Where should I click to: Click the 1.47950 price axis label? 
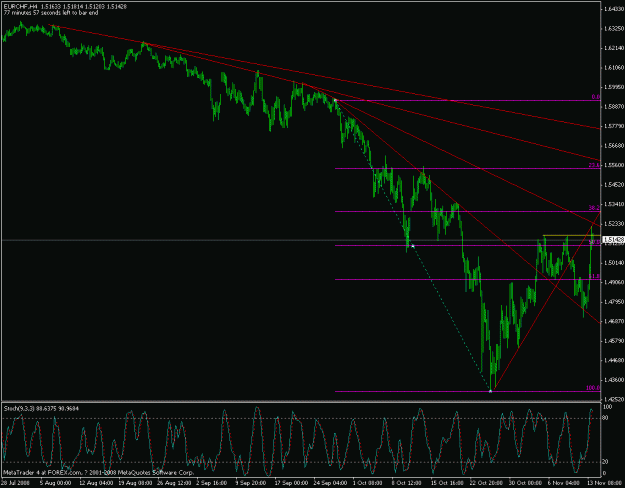tap(614, 302)
